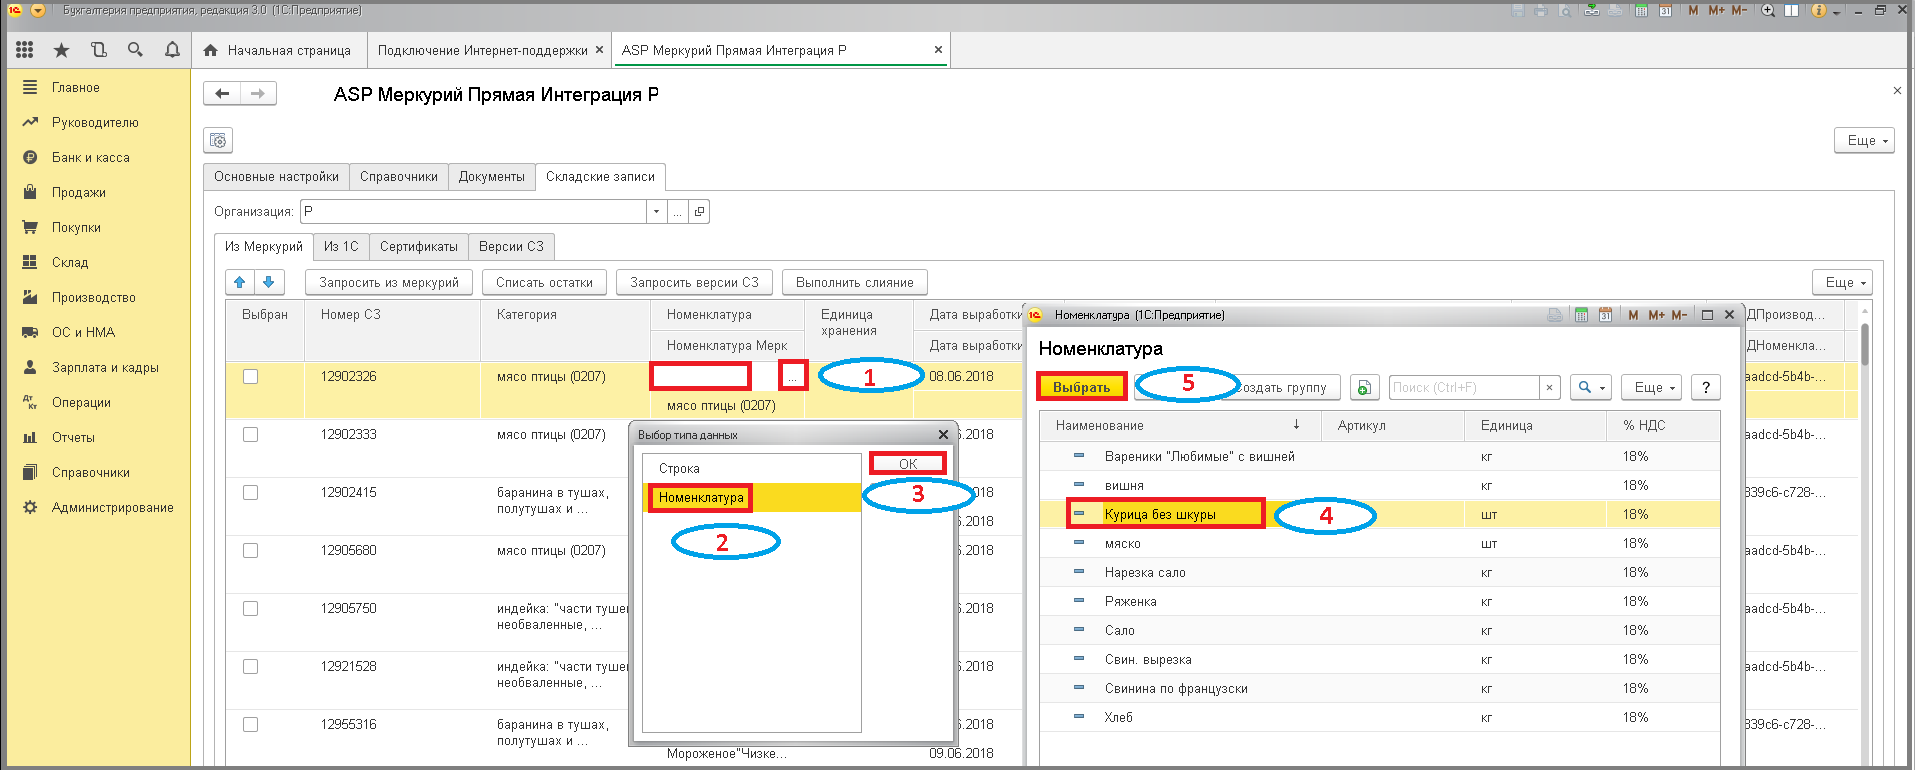Open the yellow info icon in title bar
The height and width of the screenshot is (770, 1915).
click(1819, 10)
